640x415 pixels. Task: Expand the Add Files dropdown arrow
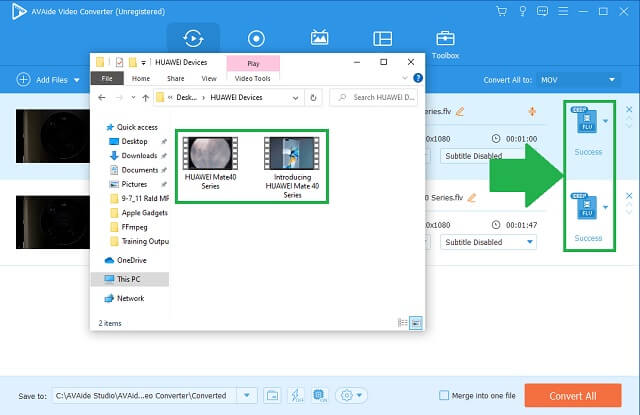[77, 80]
